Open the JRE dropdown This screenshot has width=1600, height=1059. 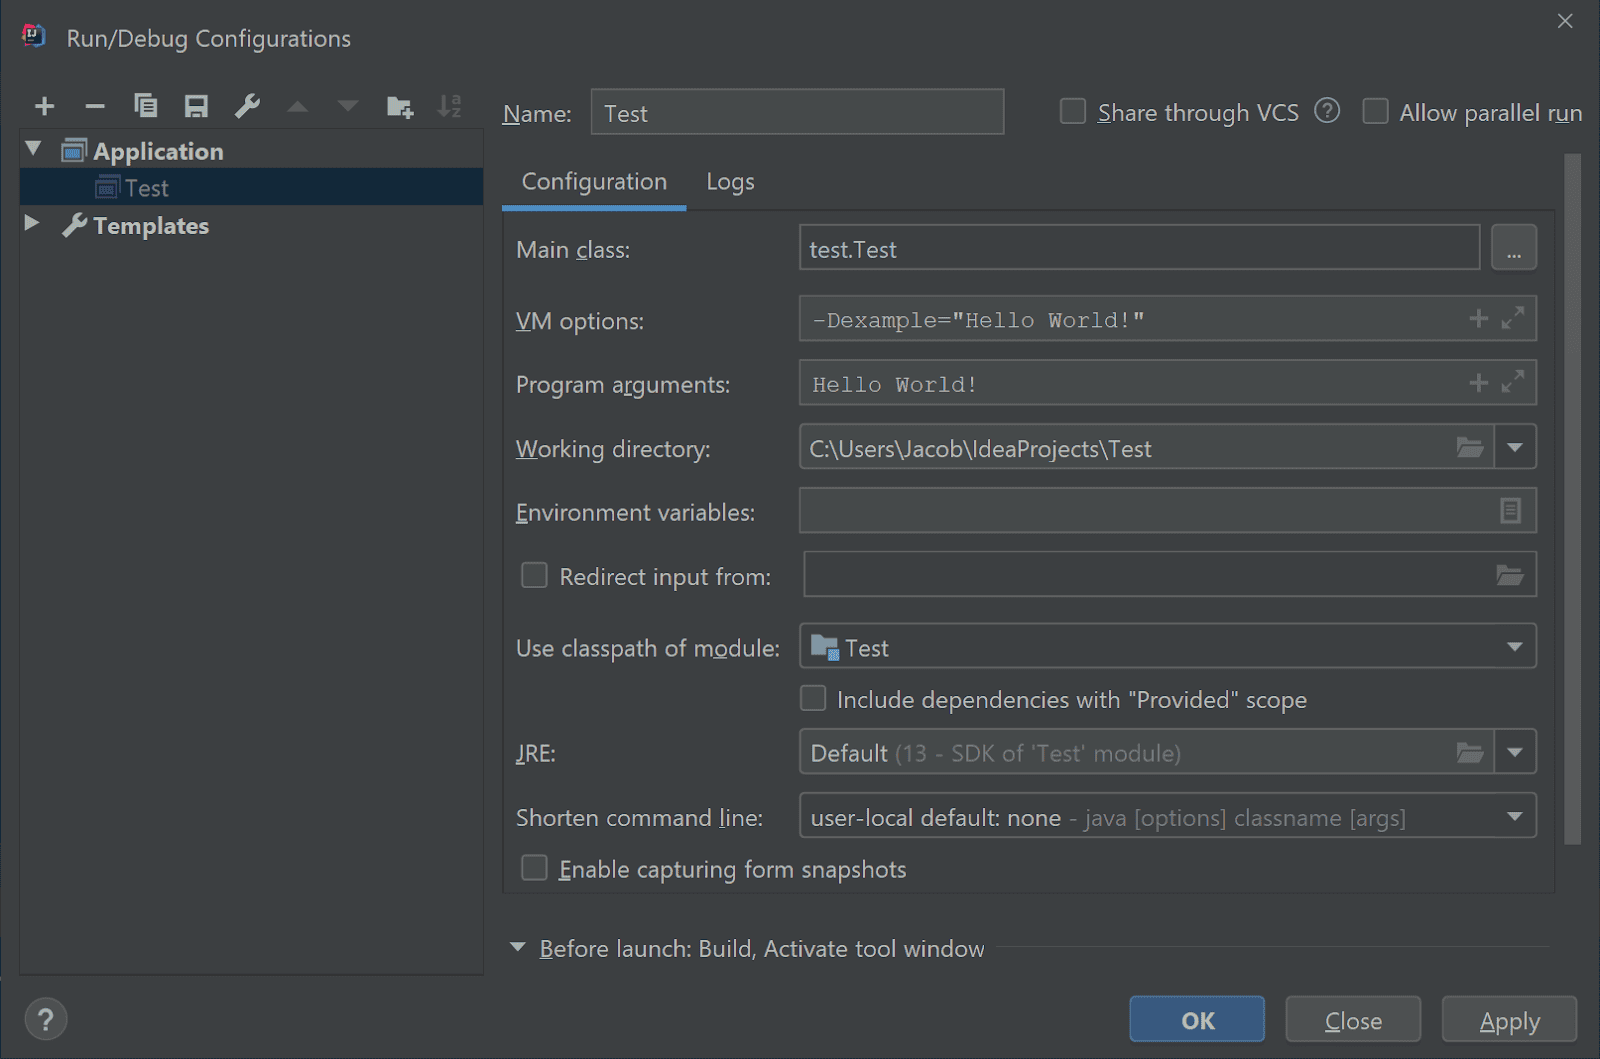[x=1515, y=752]
